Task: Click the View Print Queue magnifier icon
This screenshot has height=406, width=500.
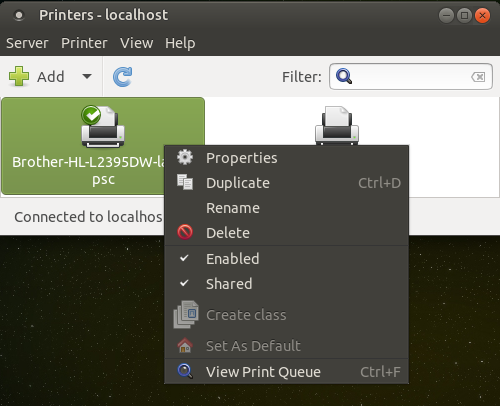Action: pyautogui.click(x=185, y=371)
